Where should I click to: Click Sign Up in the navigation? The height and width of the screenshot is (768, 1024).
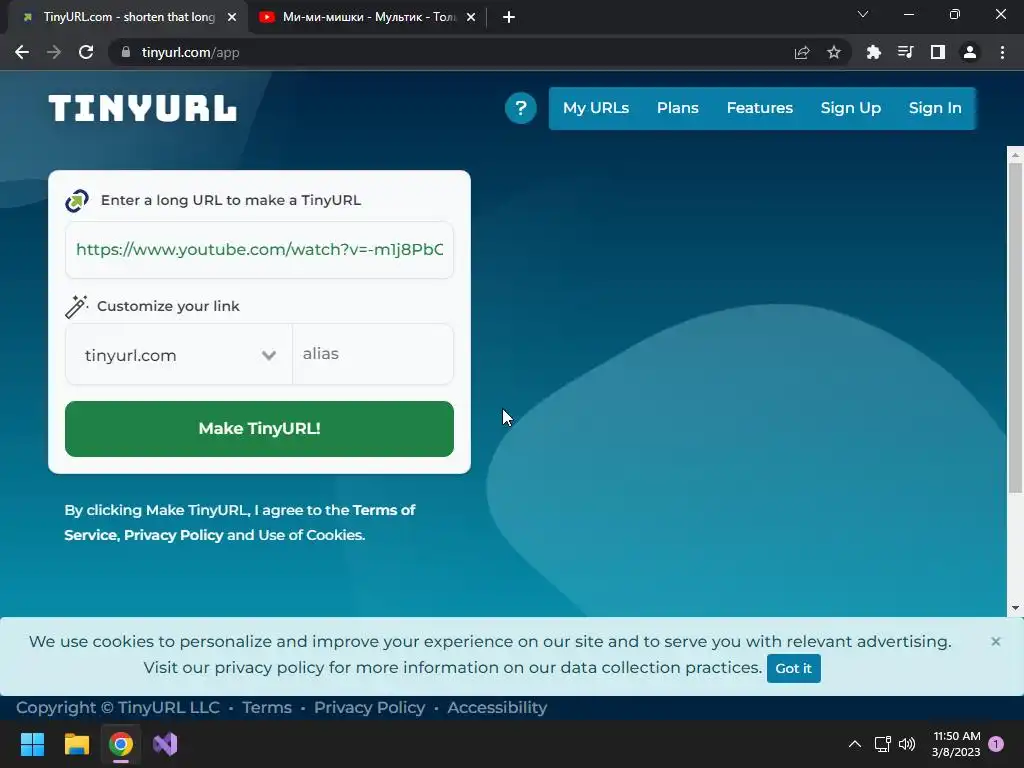pyautogui.click(x=850, y=108)
